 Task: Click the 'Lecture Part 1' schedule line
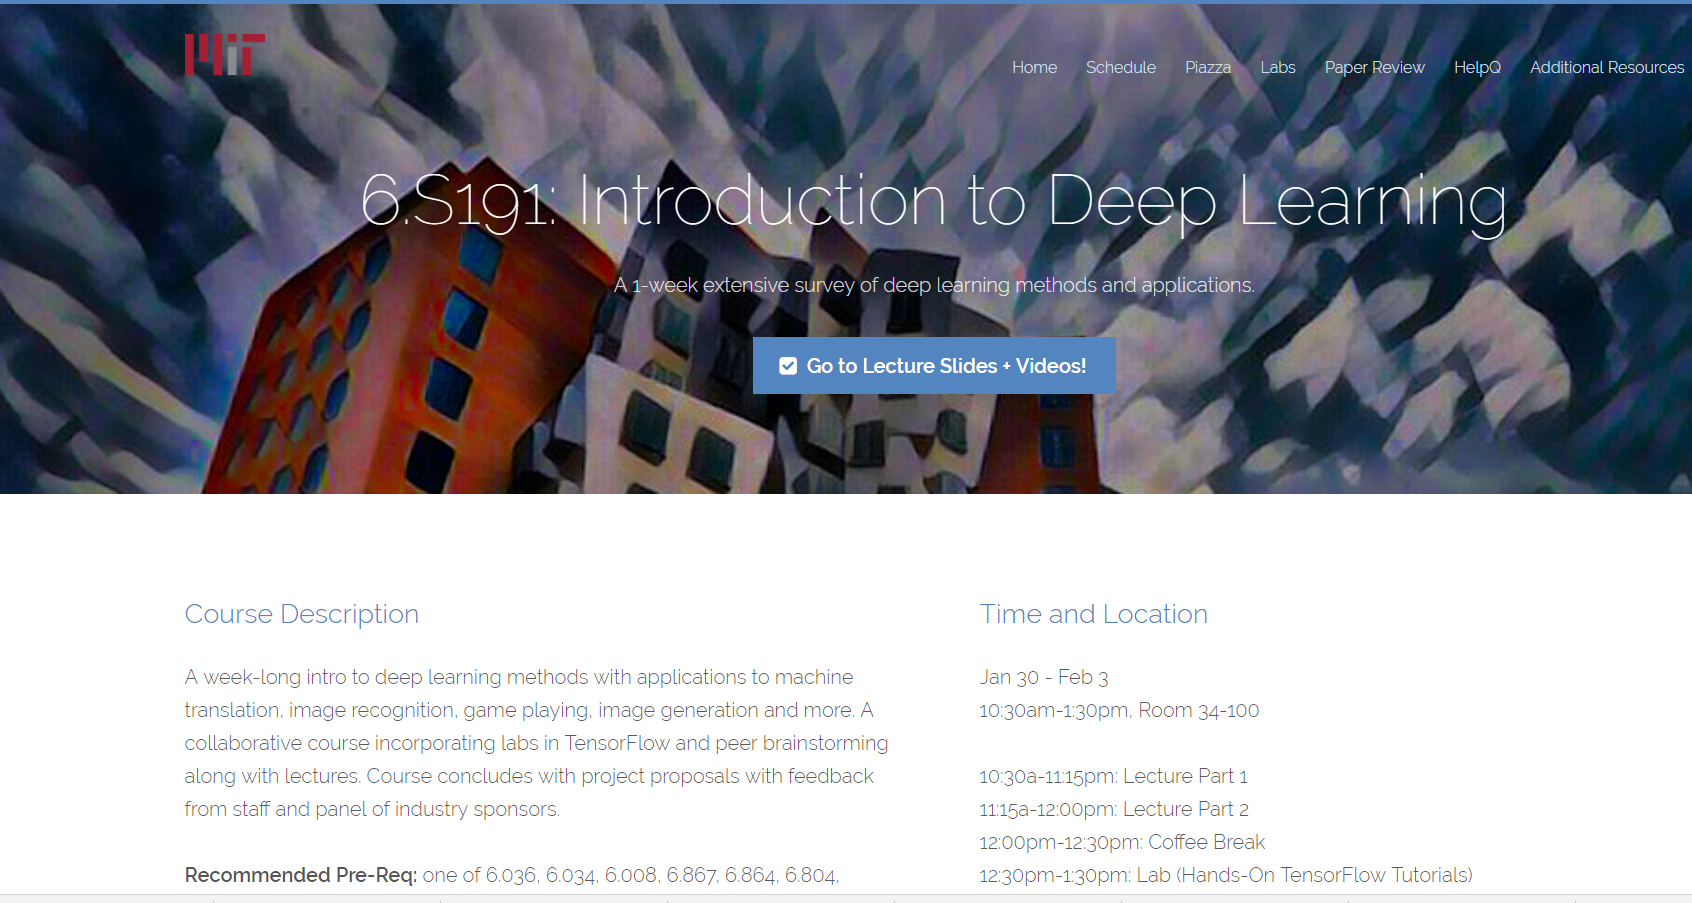pos(1114,776)
